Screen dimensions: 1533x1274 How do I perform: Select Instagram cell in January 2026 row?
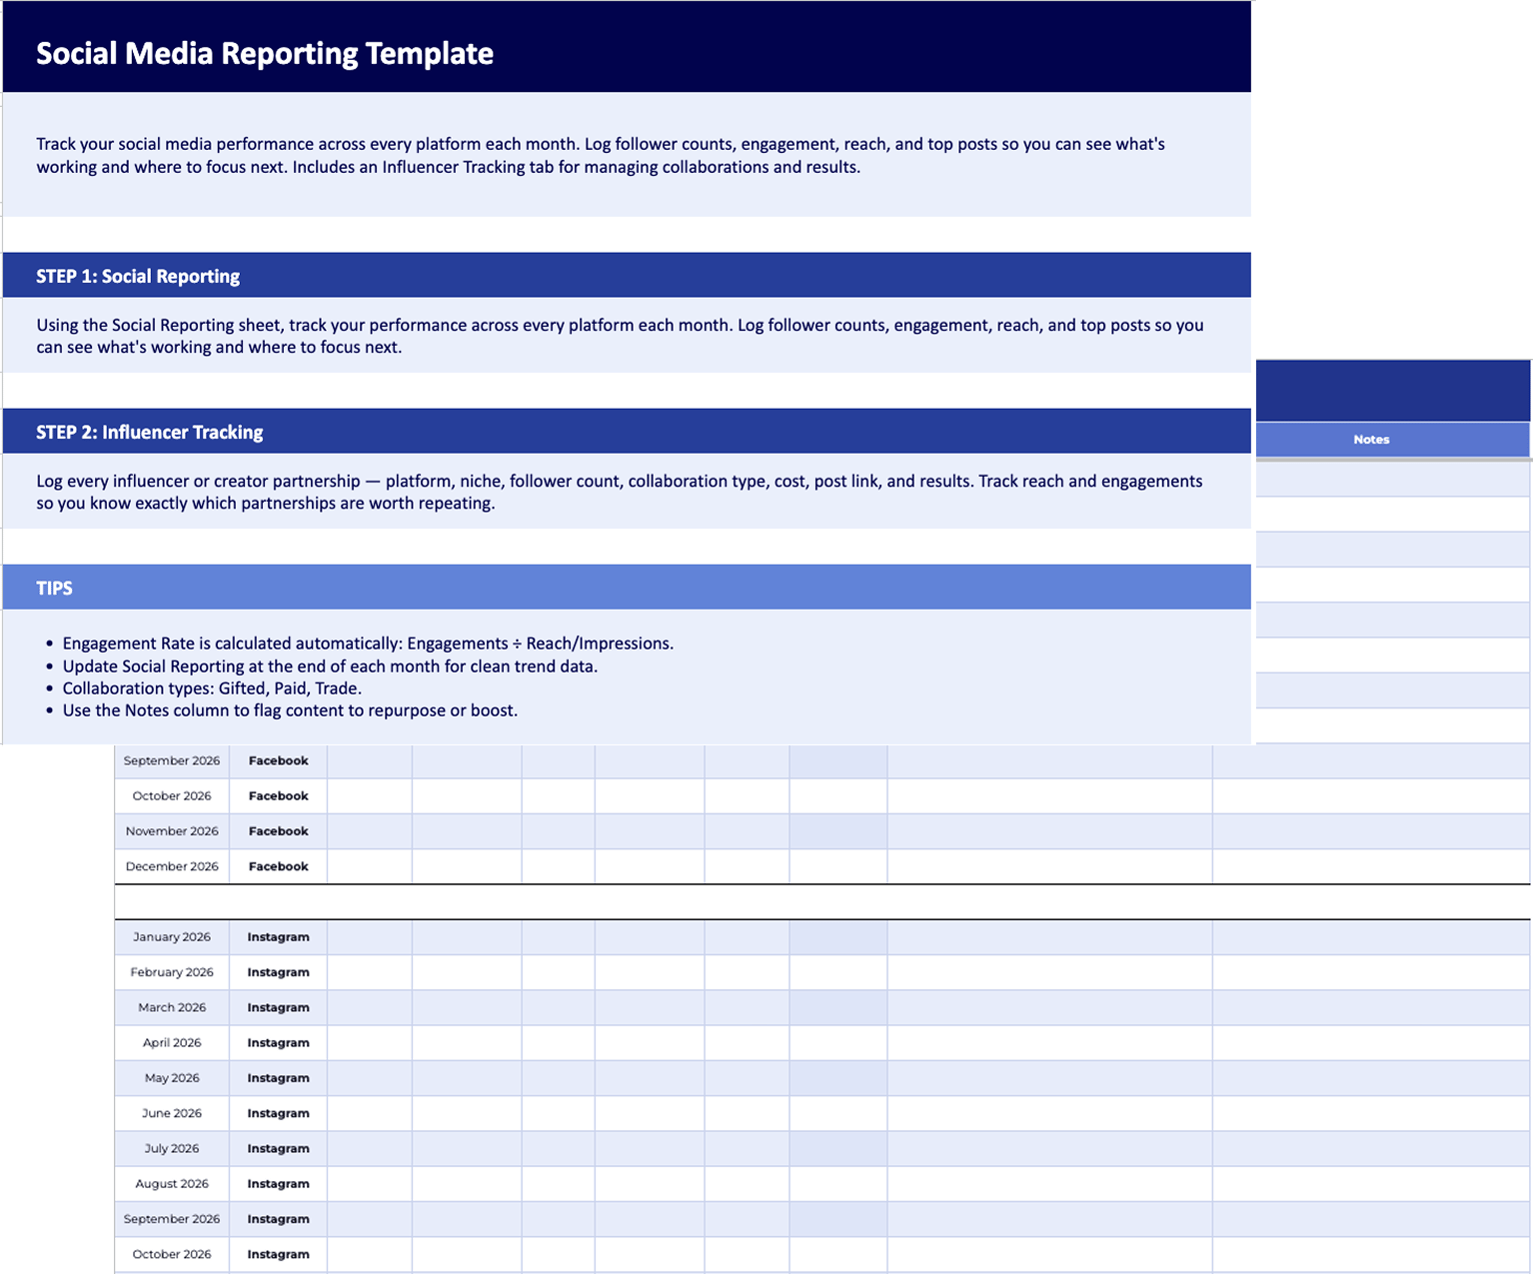278,937
